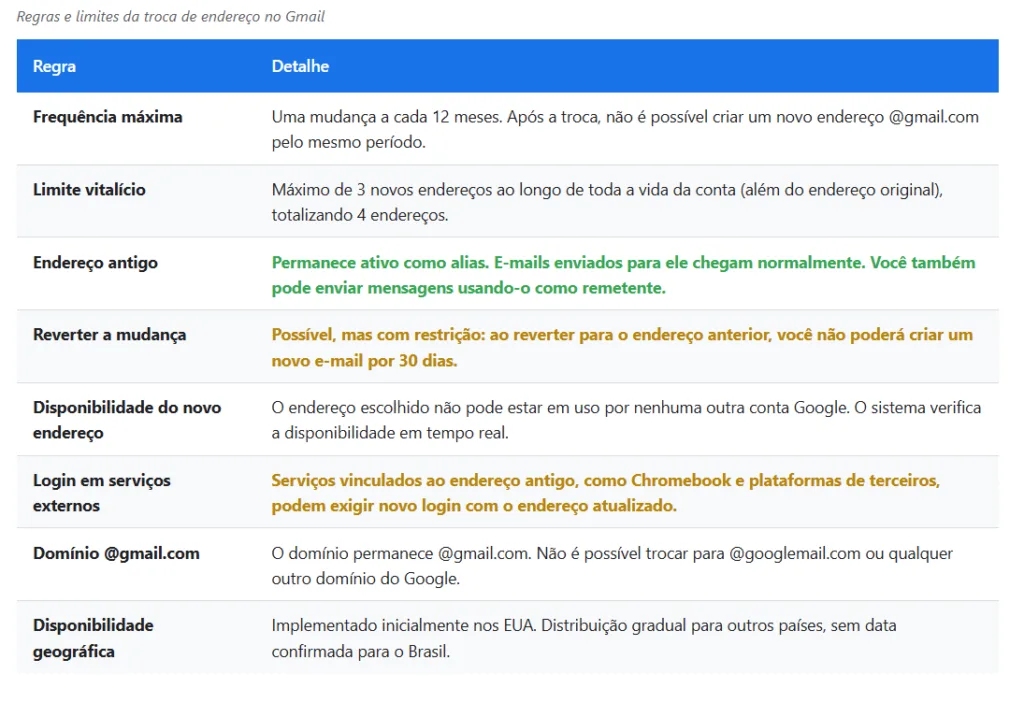
Task: Select the 'Limite vitalício' row label
Action: 89,190
